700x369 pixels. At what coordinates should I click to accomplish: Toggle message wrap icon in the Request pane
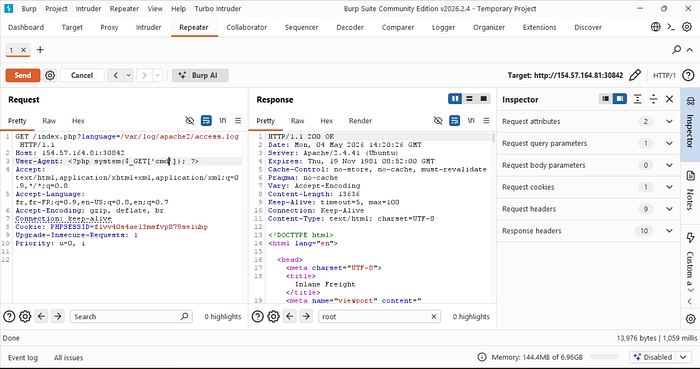click(x=206, y=120)
